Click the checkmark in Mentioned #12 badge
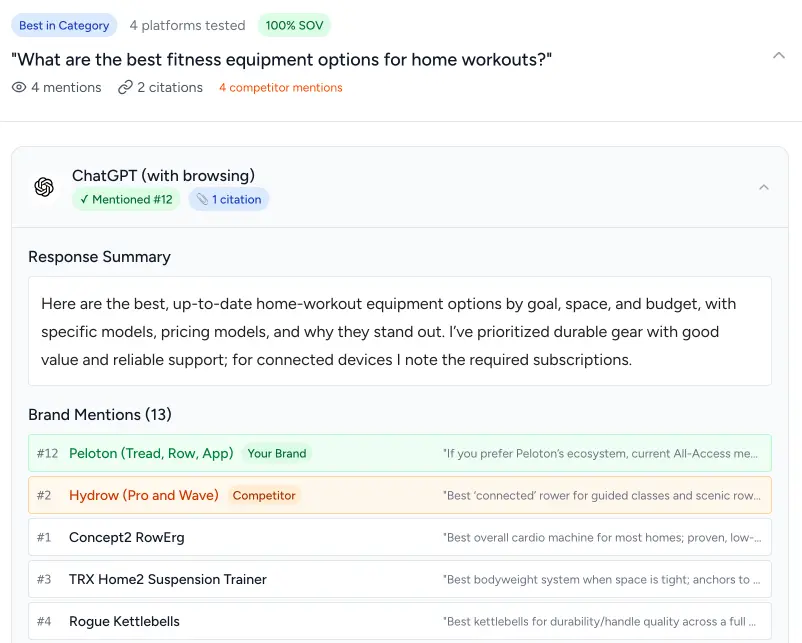Viewport: 802px width, 643px height. pyautogui.click(x=84, y=200)
